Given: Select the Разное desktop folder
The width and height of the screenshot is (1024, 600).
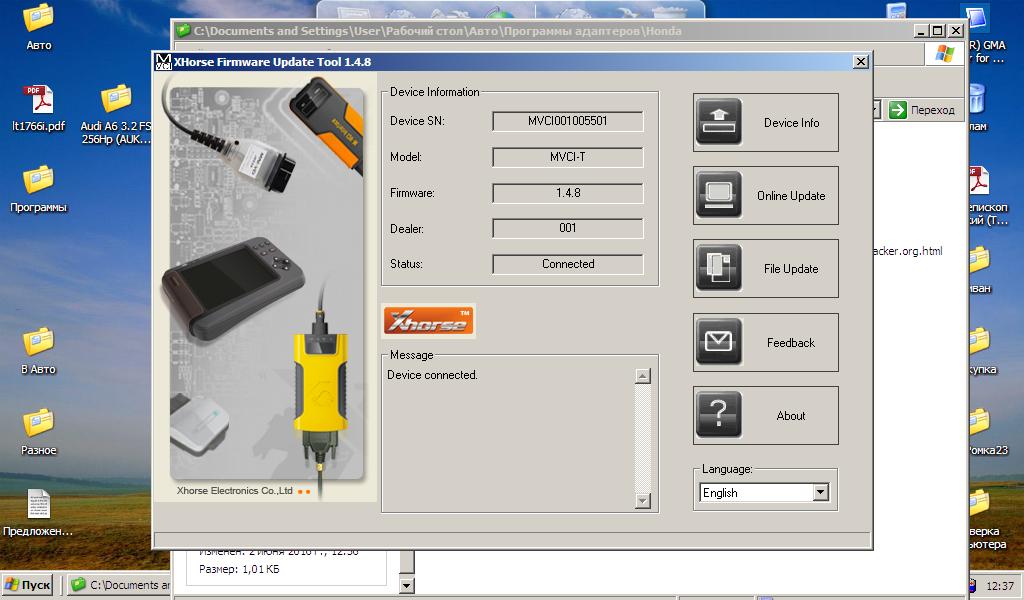Looking at the screenshot, I should pos(39,432).
